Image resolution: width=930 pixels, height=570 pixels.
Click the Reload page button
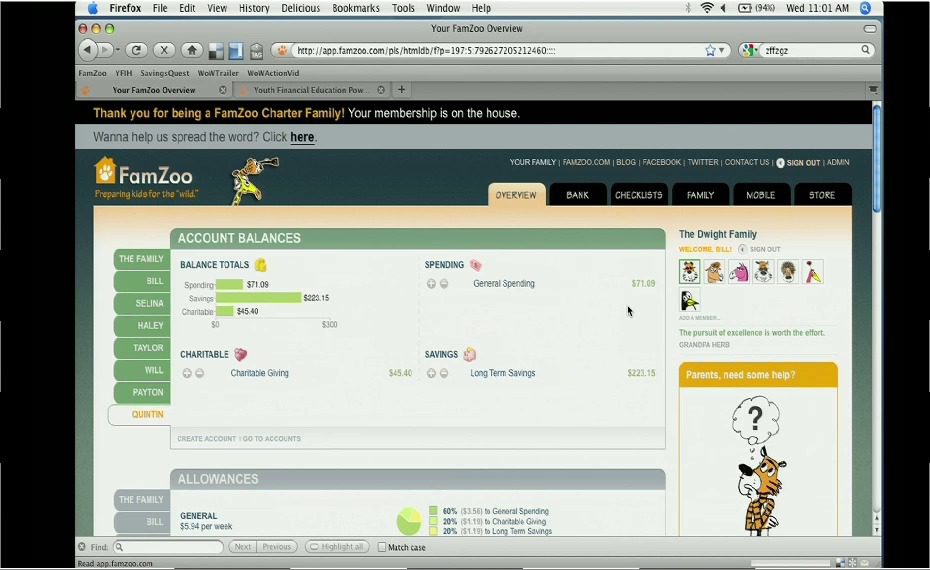136,50
